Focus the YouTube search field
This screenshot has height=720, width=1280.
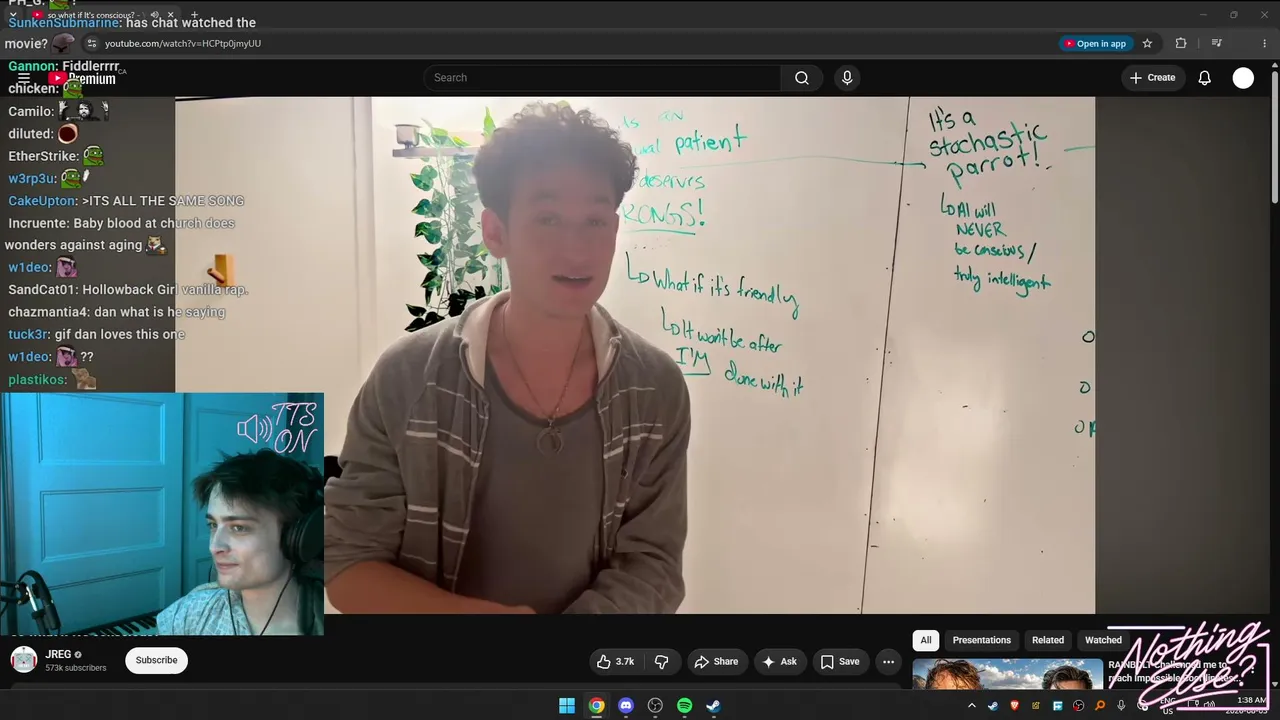pyautogui.click(x=602, y=78)
